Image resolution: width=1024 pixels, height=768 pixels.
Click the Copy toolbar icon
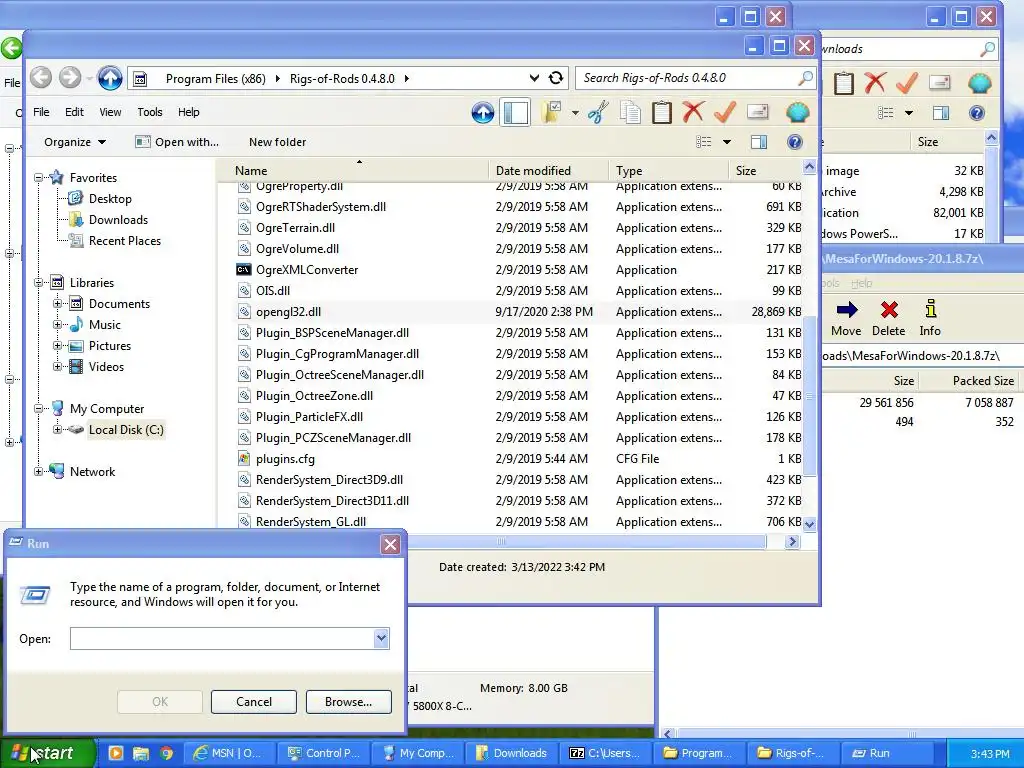(630, 112)
